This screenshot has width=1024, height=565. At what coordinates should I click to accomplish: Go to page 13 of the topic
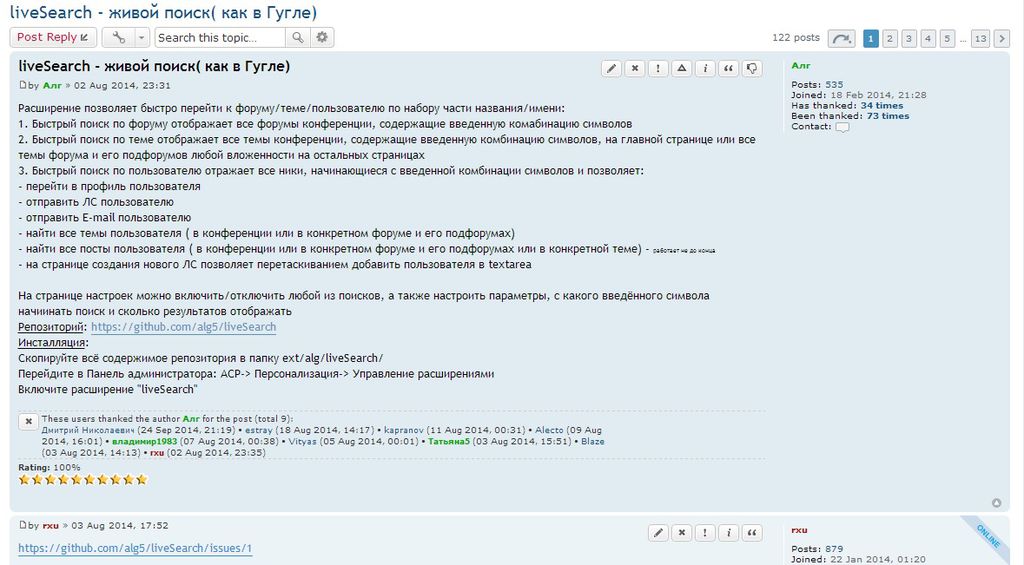pos(980,38)
